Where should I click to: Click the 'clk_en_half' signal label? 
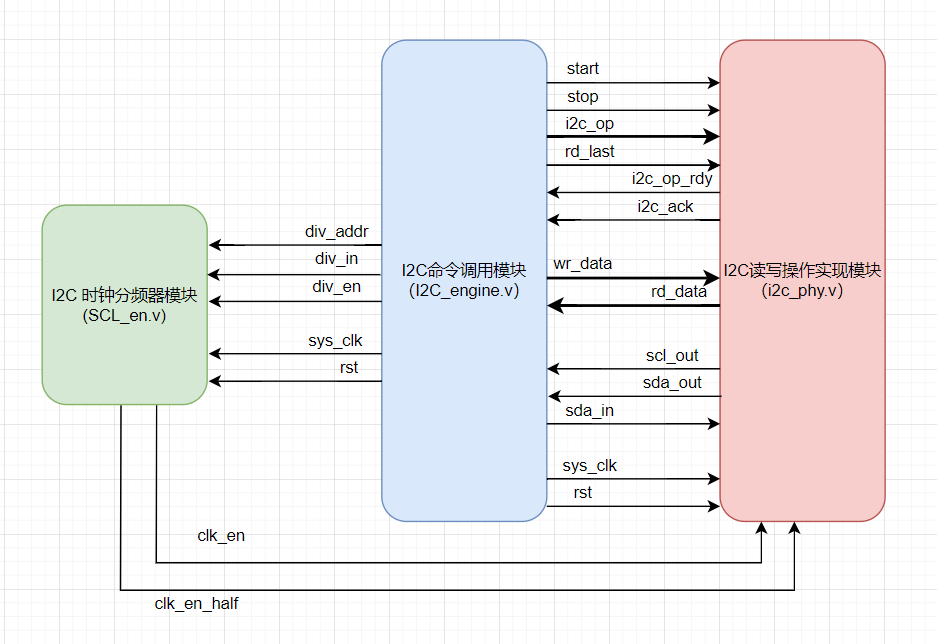point(196,604)
